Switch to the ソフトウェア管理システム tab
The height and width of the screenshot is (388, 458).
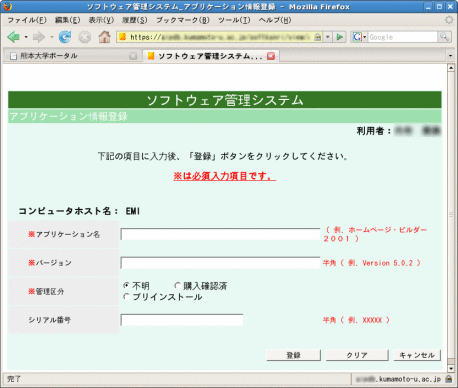(211, 56)
